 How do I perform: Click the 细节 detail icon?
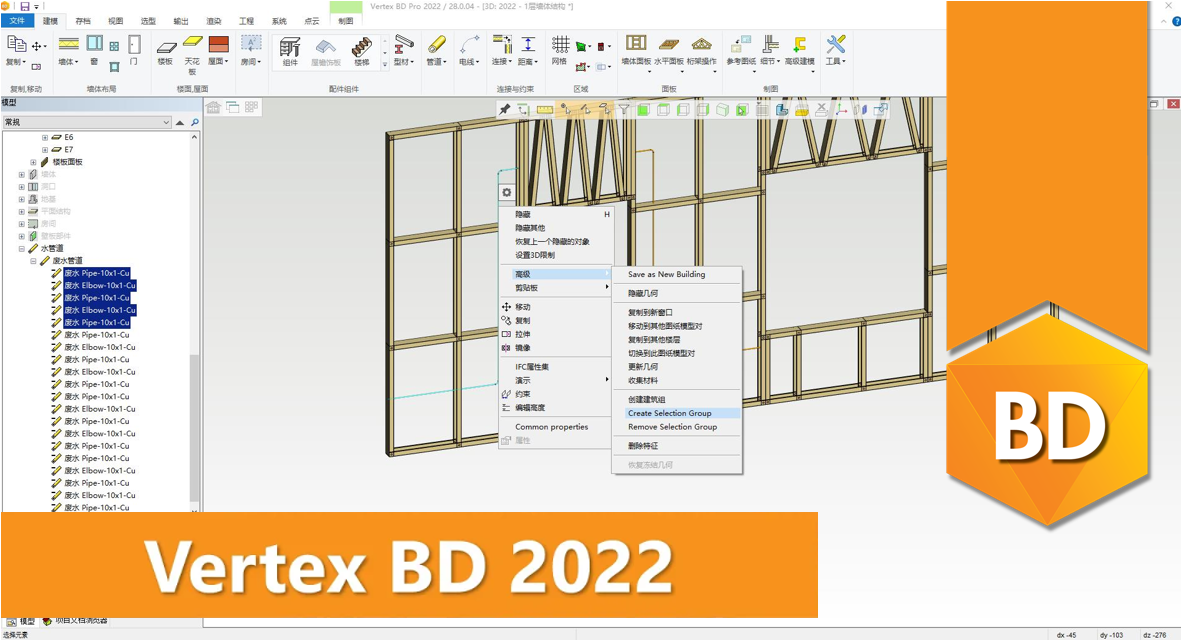(770, 44)
